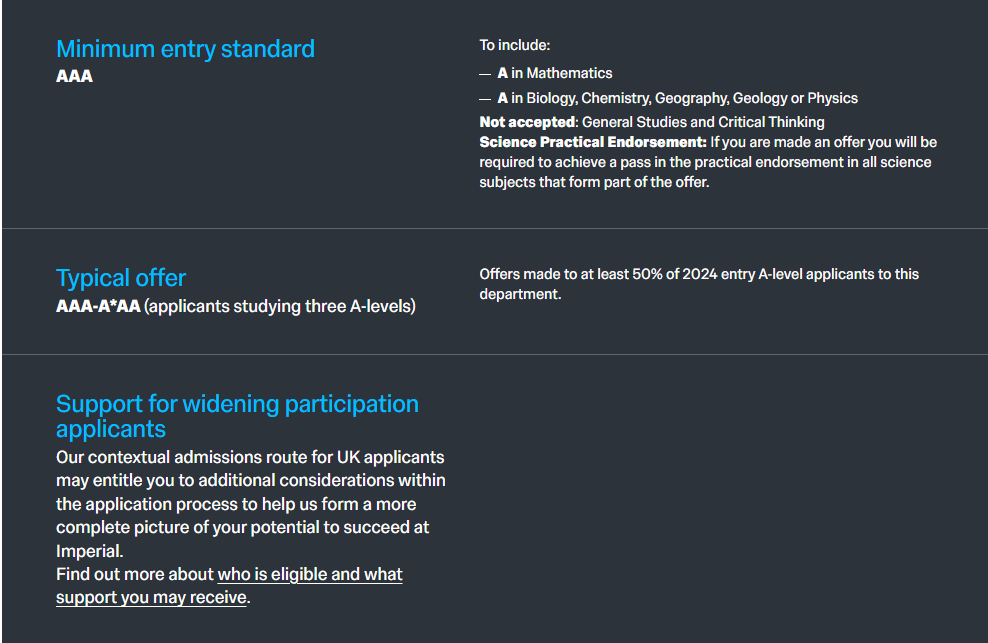
Task: Click the Find out more about text
Action: (135, 575)
